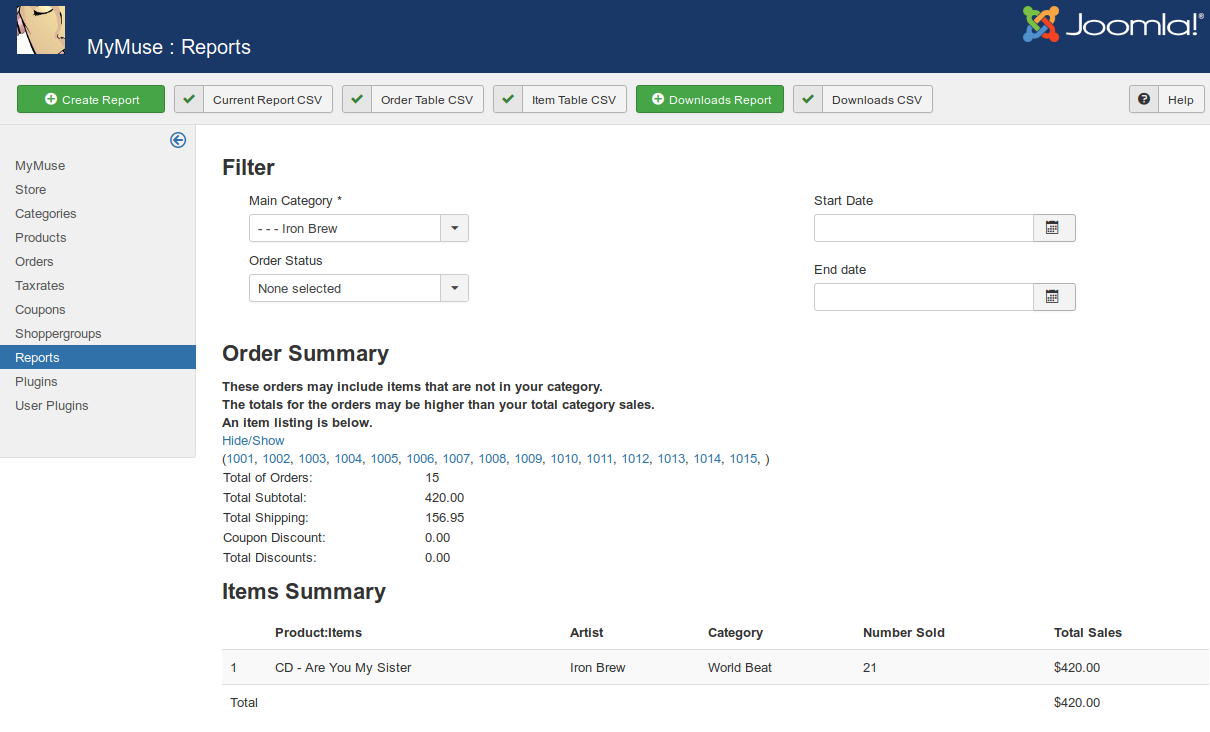Click the checkmark beside Downloads CSV
This screenshot has width=1210, height=732.
[808, 99]
